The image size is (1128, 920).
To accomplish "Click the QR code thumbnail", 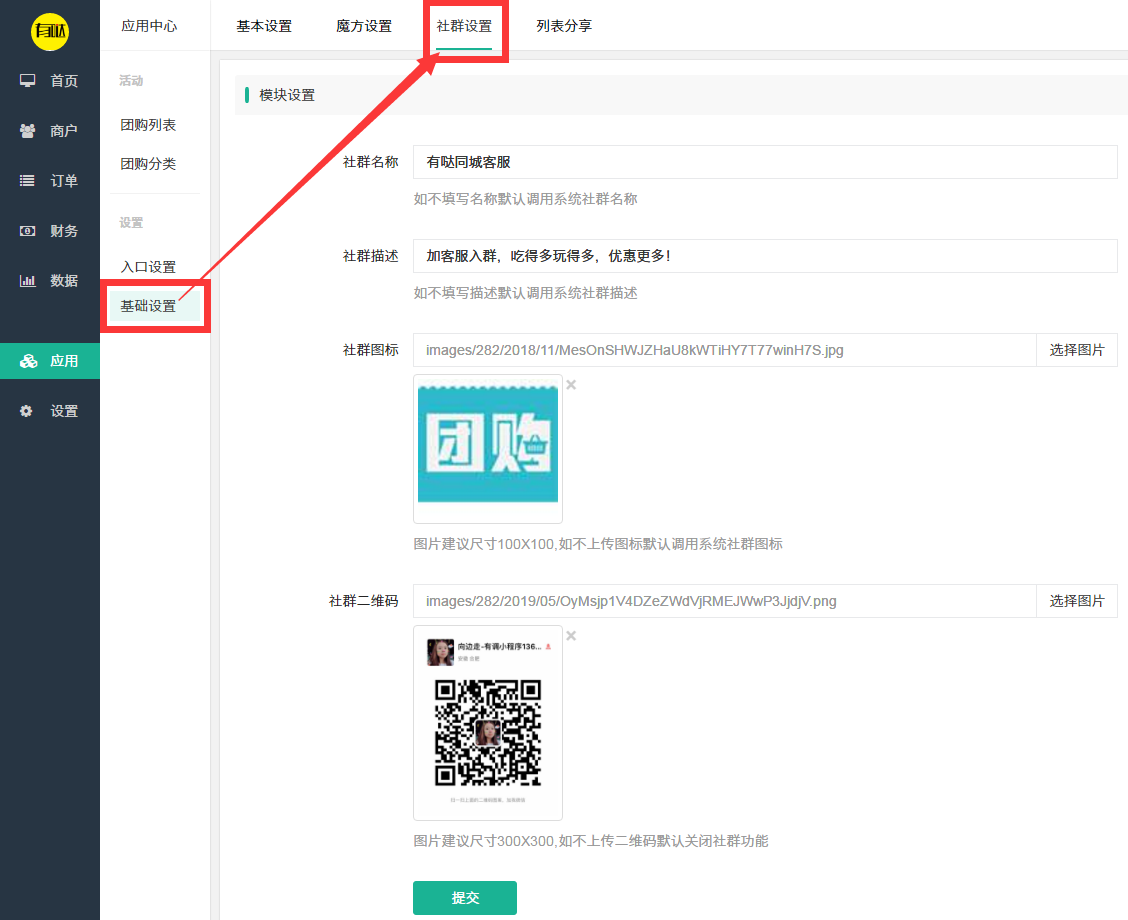I will tap(488, 723).
